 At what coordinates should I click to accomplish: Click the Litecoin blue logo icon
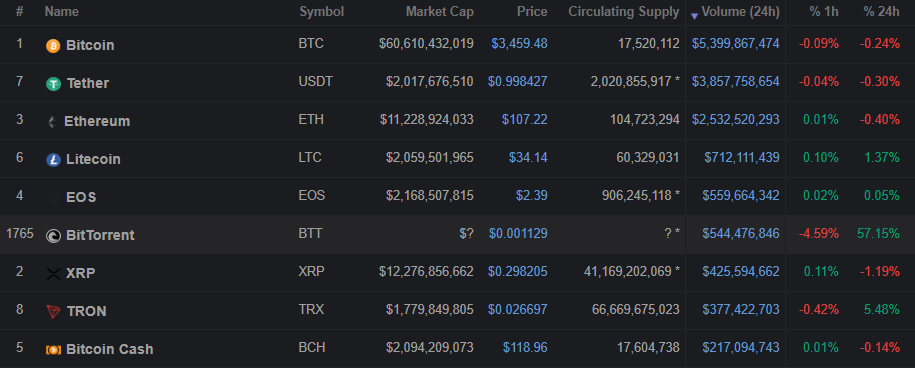pos(53,160)
